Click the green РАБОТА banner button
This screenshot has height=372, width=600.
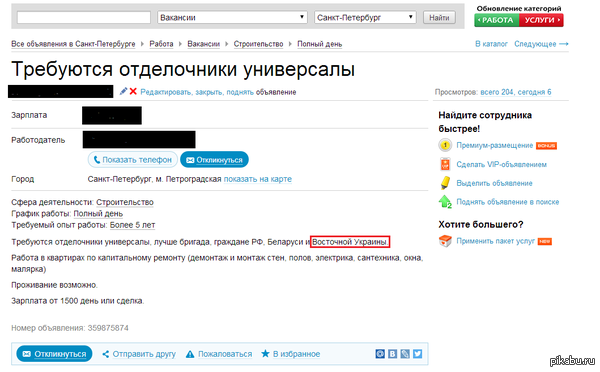[x=497, y=20]
